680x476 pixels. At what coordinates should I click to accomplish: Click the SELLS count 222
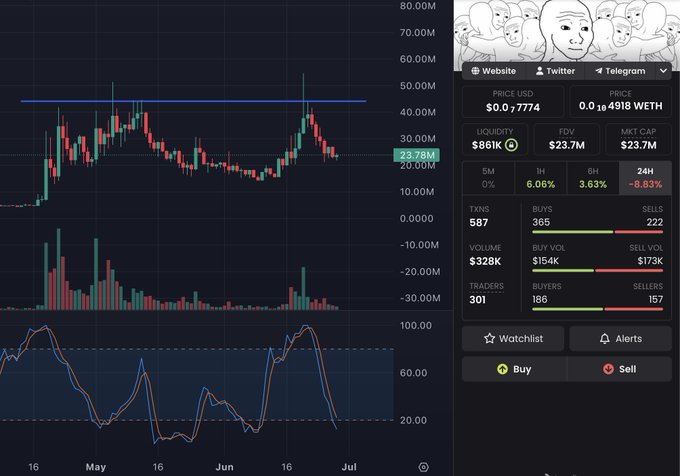click(654, 222)
